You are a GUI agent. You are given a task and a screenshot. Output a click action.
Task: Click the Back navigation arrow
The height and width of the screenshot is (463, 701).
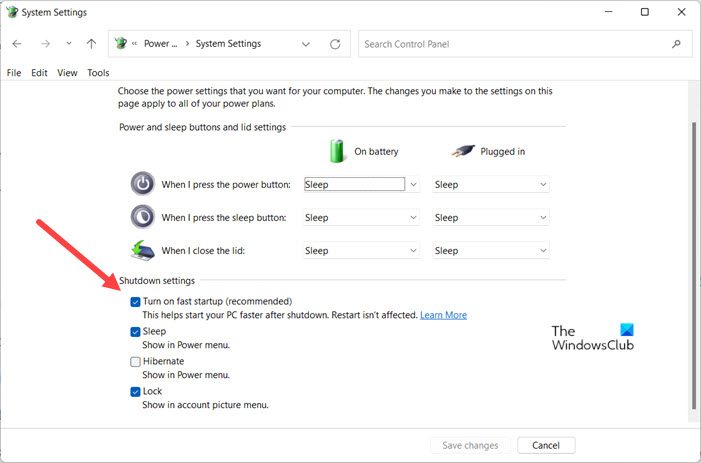tap(17, 44)
